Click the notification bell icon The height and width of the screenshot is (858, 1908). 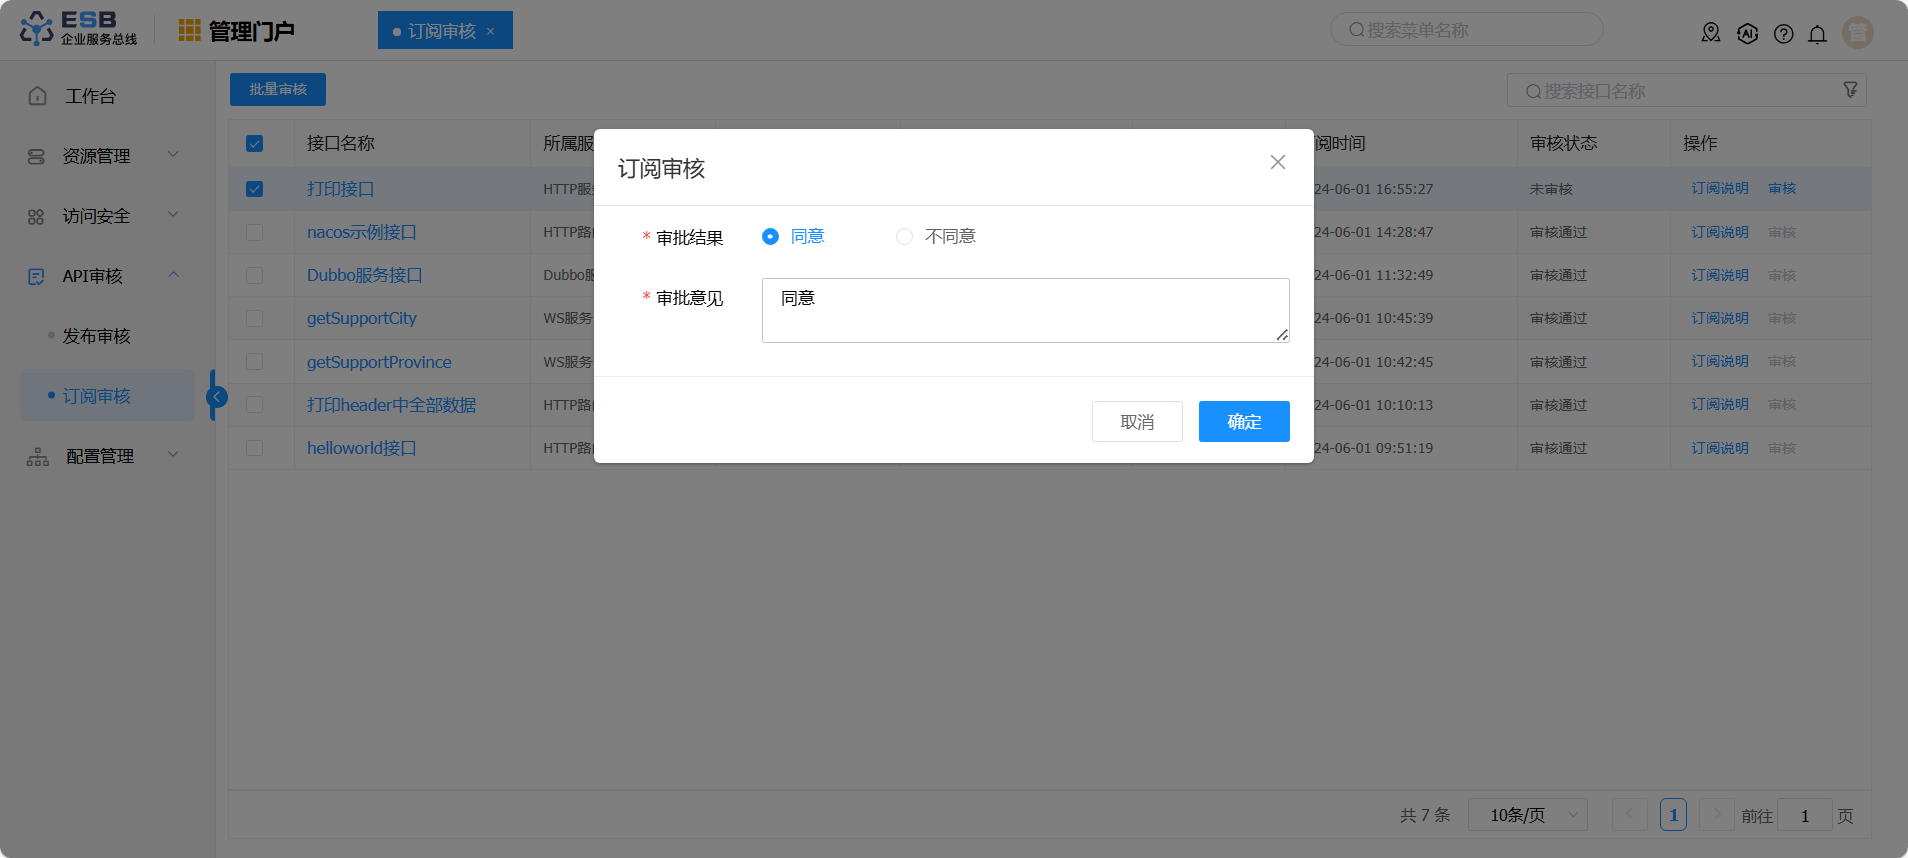tap(1817, 34)
